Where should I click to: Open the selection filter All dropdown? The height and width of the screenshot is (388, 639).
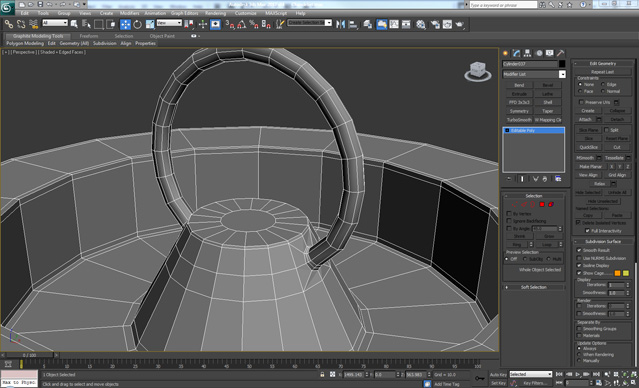[55, 23]
